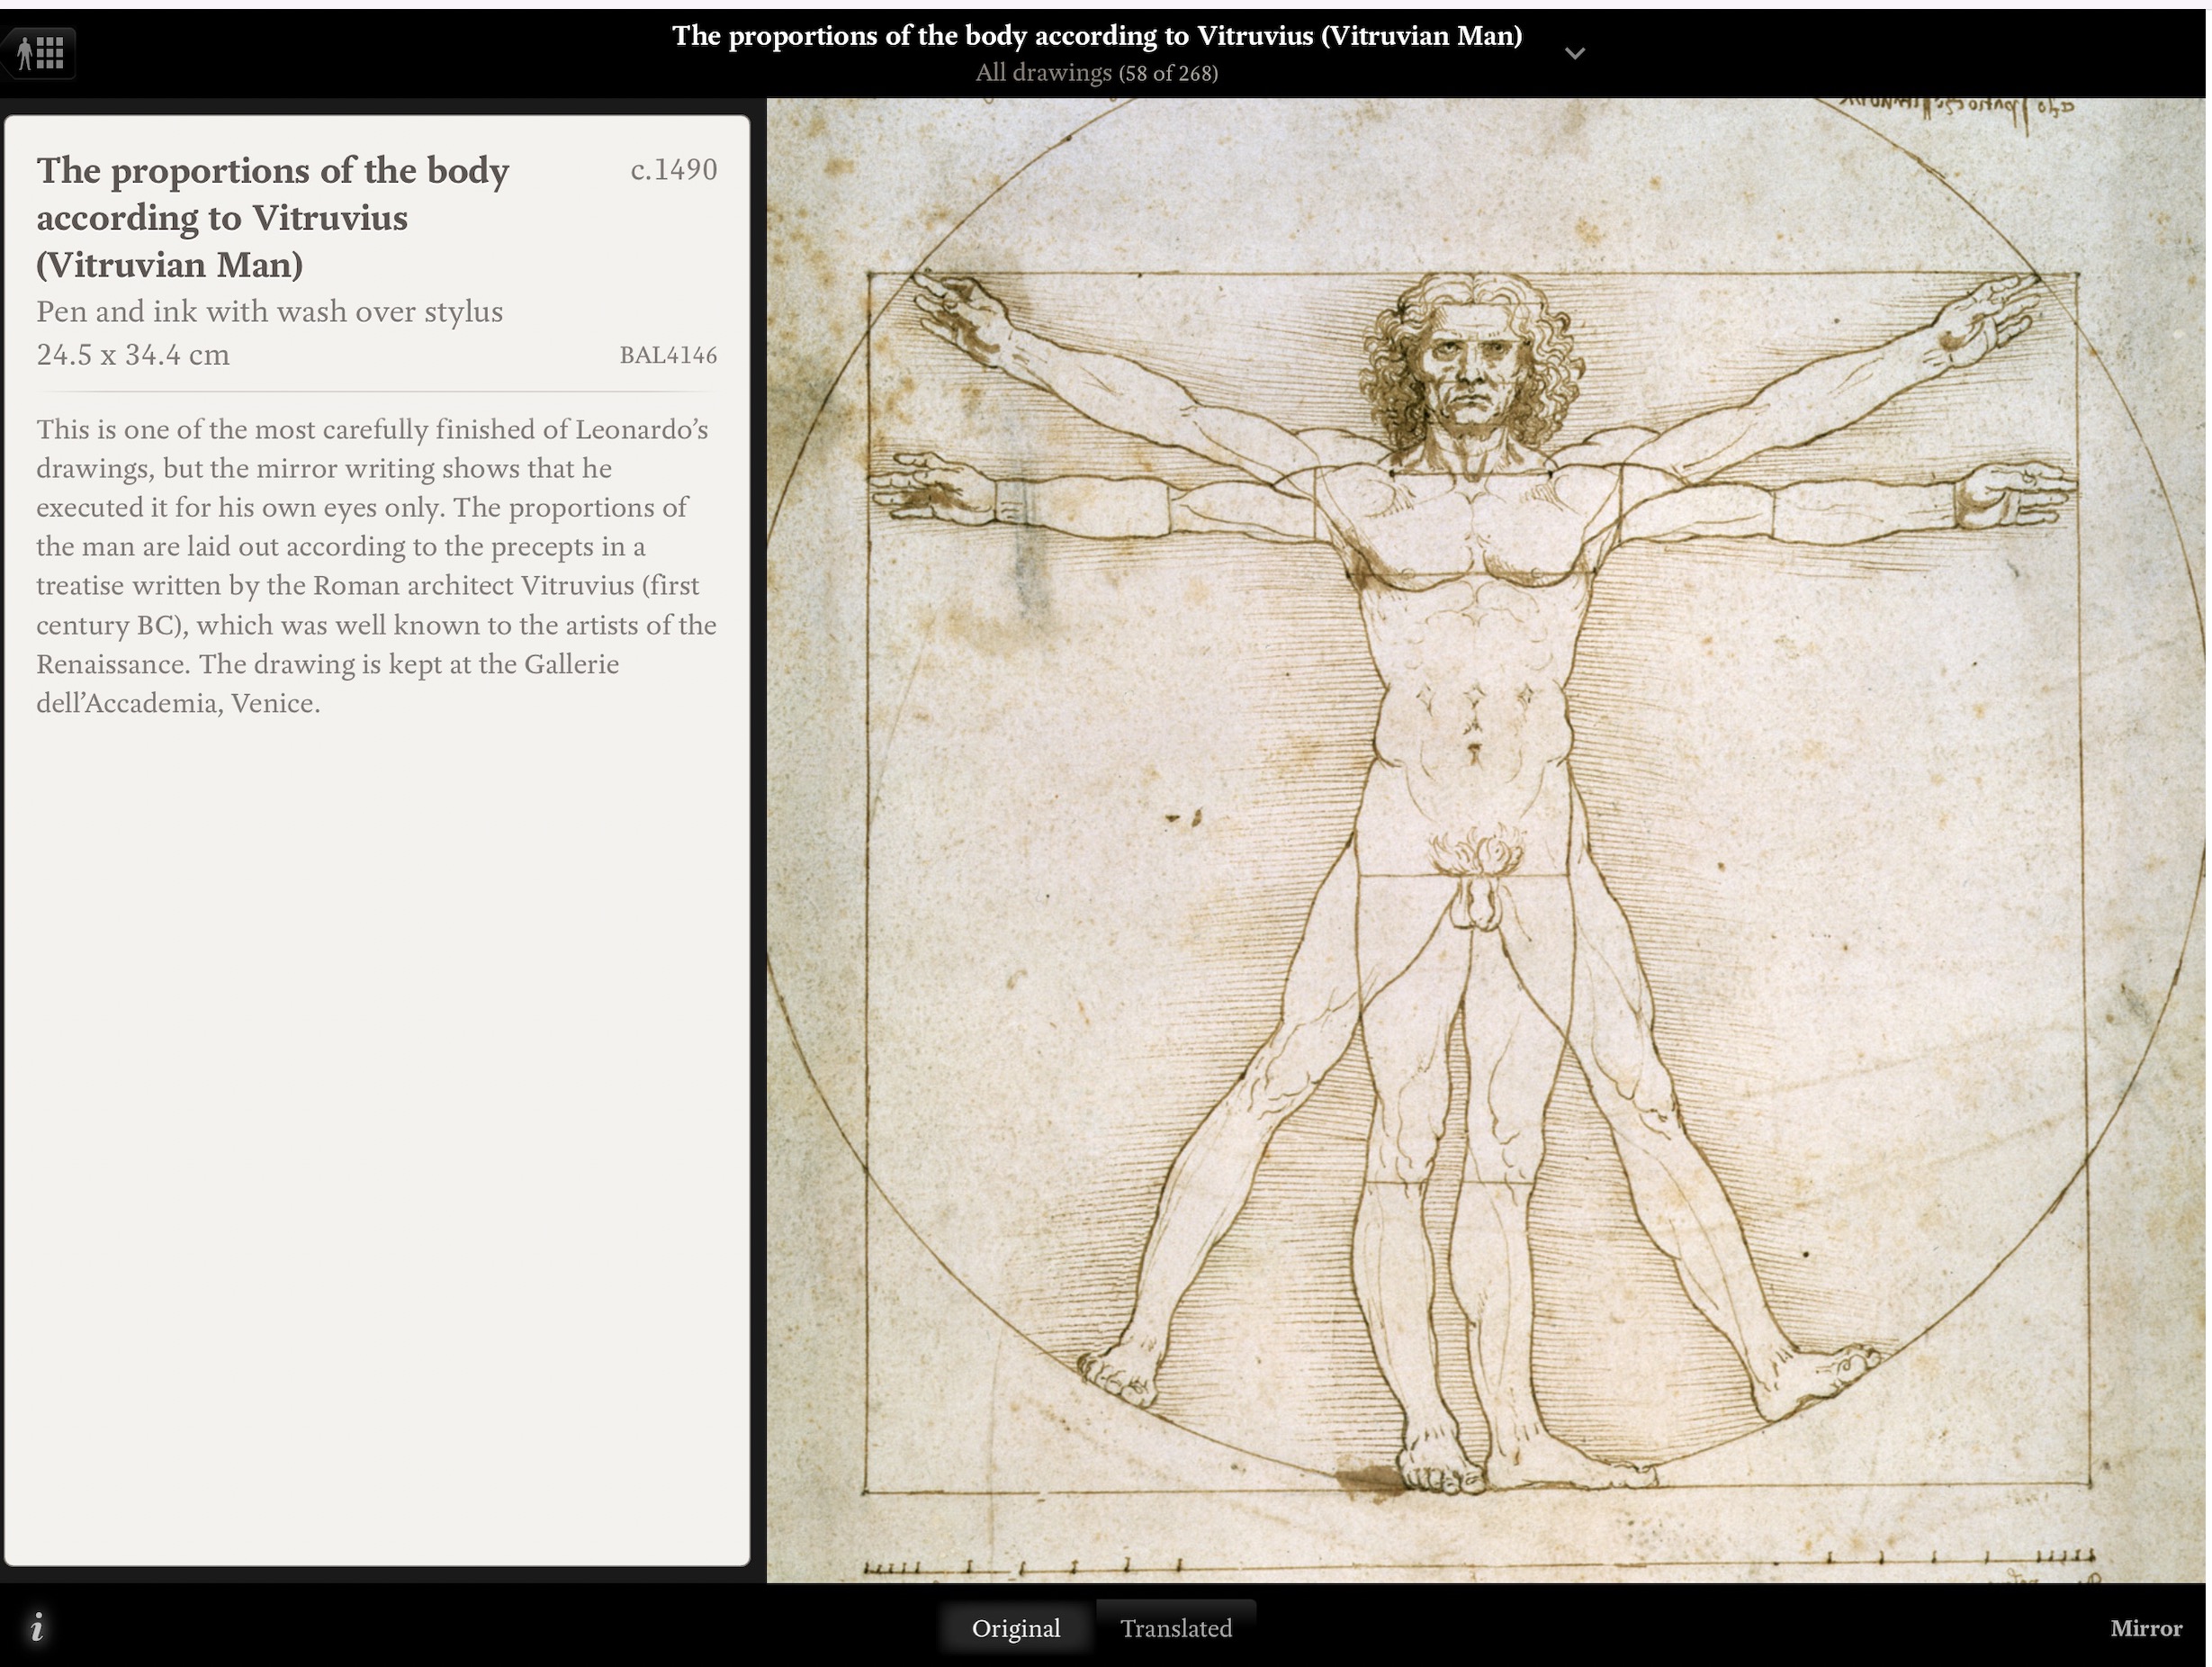
Task: Tap the figure's navel at circle centre
Action: click(x=1474, y=747)
